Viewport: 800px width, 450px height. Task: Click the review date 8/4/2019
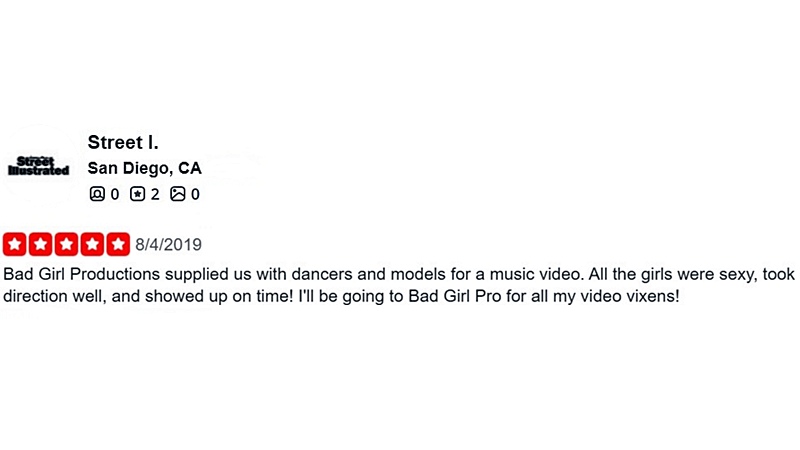[x=169, y=244]
